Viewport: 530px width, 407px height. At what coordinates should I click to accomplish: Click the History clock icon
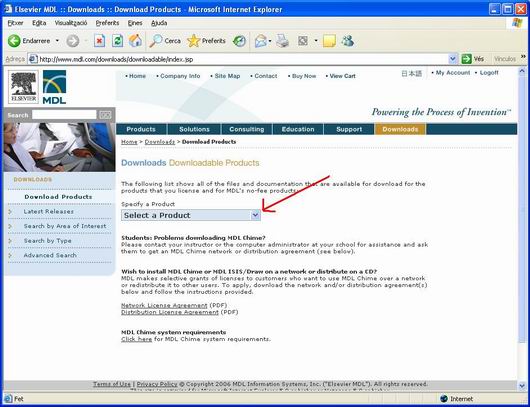(239, 41)
